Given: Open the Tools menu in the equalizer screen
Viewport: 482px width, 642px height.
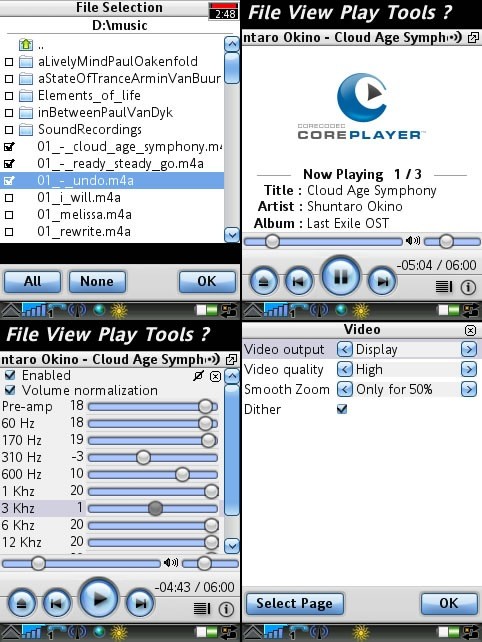Looking at the screenshot, I should [x=169, y=335].
